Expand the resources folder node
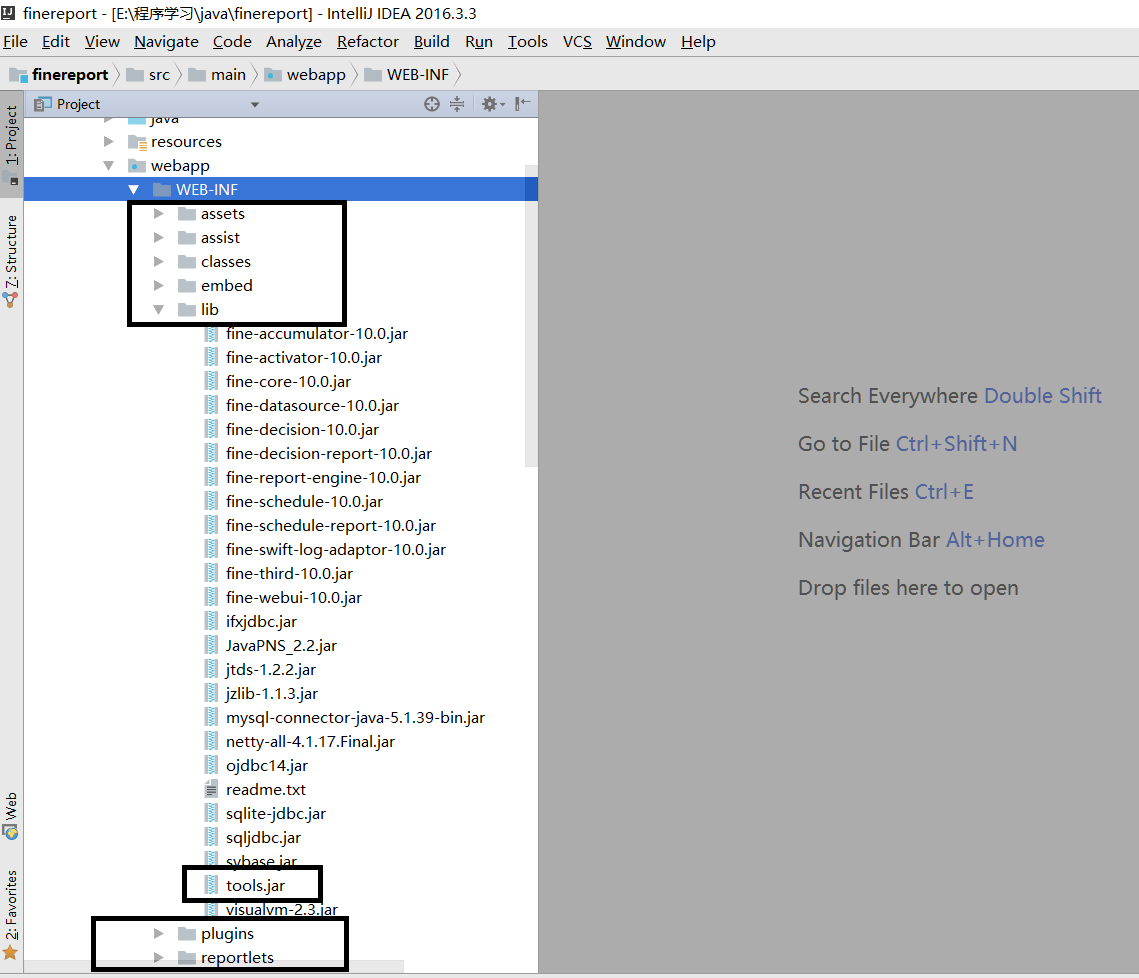The width and height of the screenshot is (1139, 978). coord(108,142)
